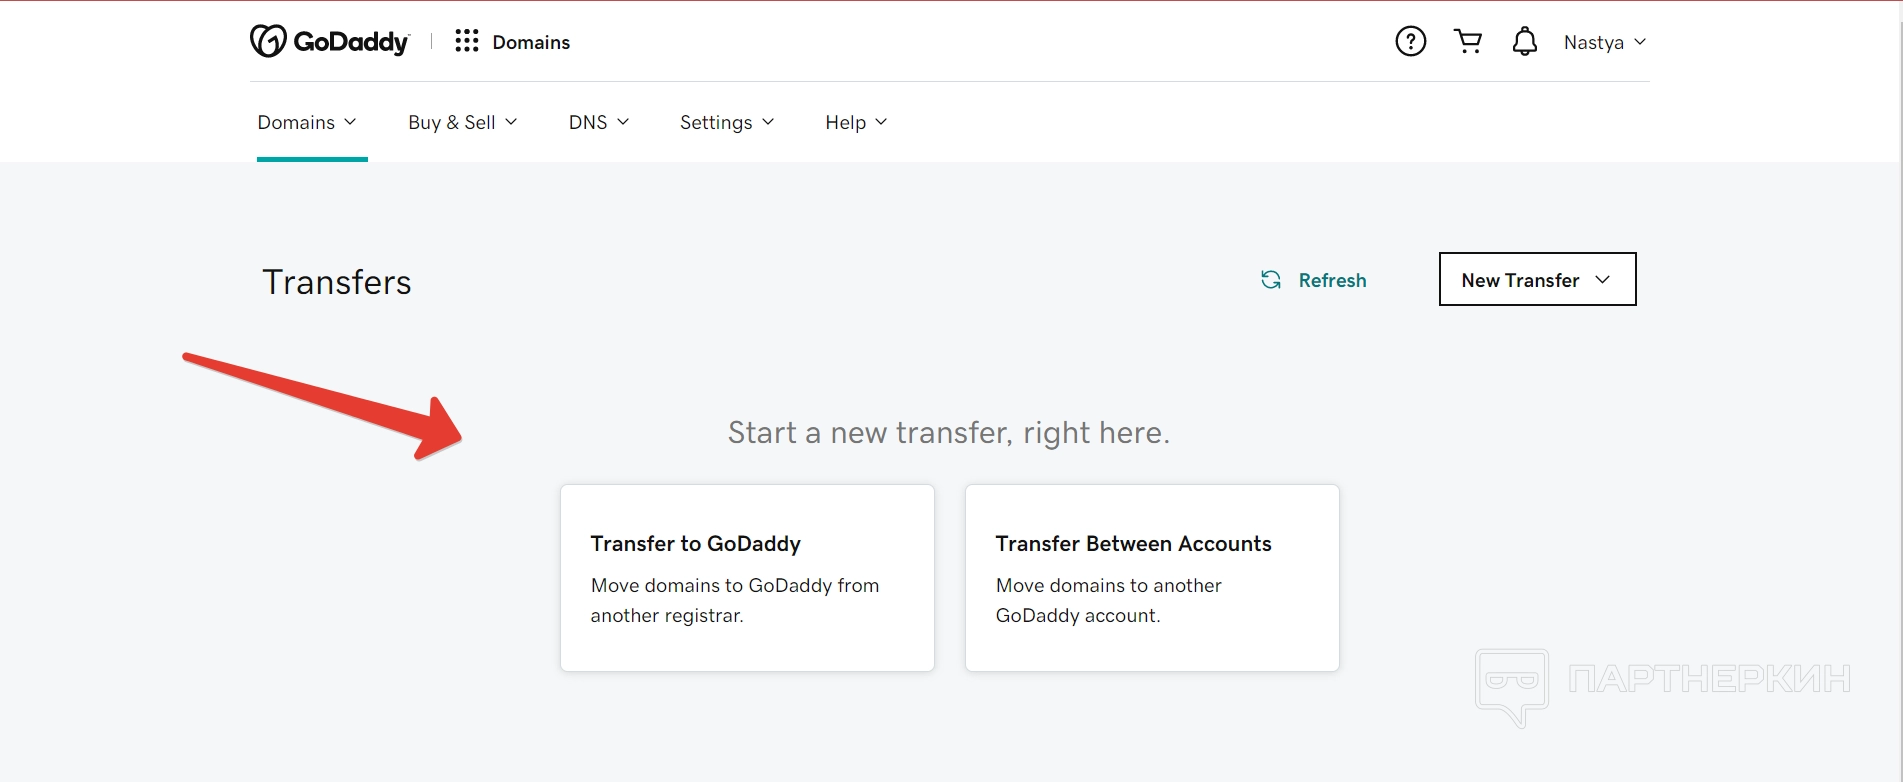Click the GoDaddy logo
The height and width of the screenshot is (782, 1903).
click(329, 41)
